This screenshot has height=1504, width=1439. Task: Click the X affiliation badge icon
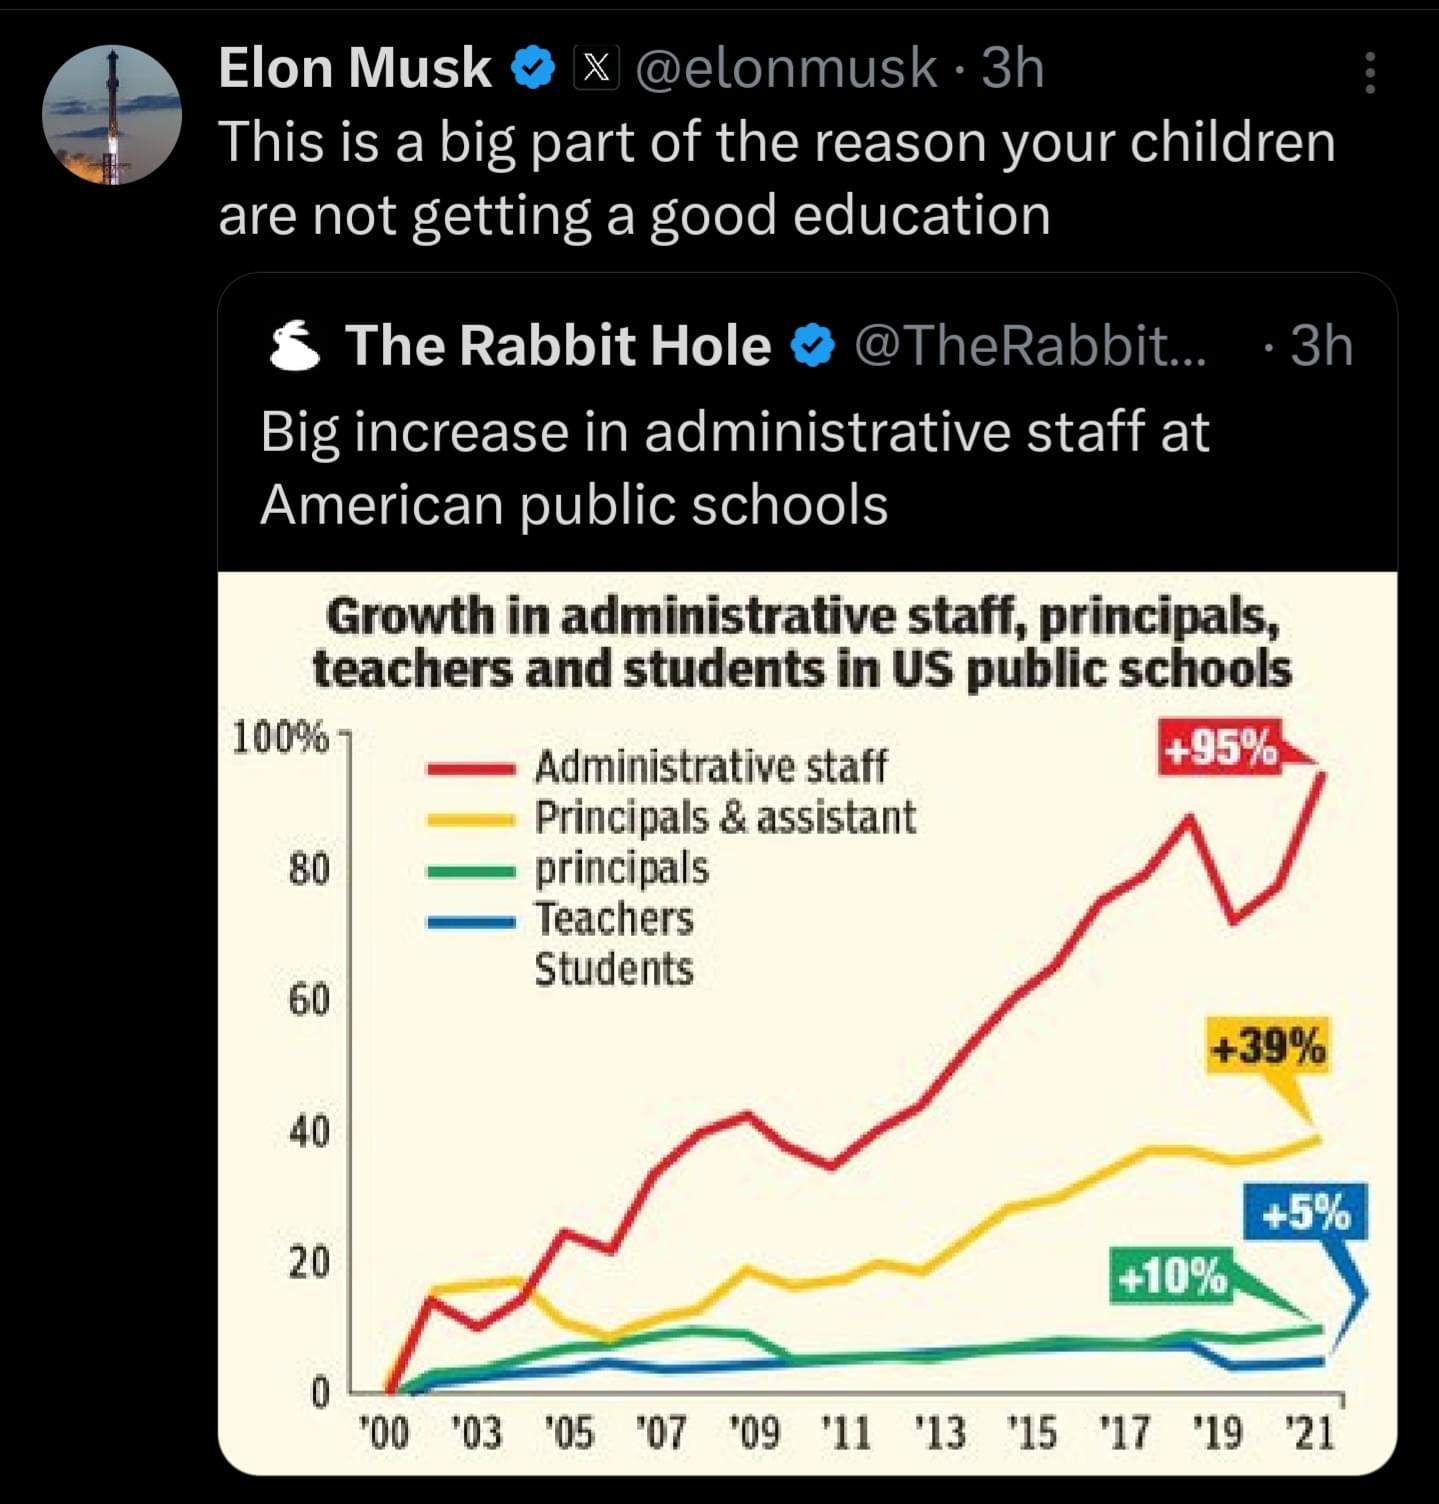(595, 69)
